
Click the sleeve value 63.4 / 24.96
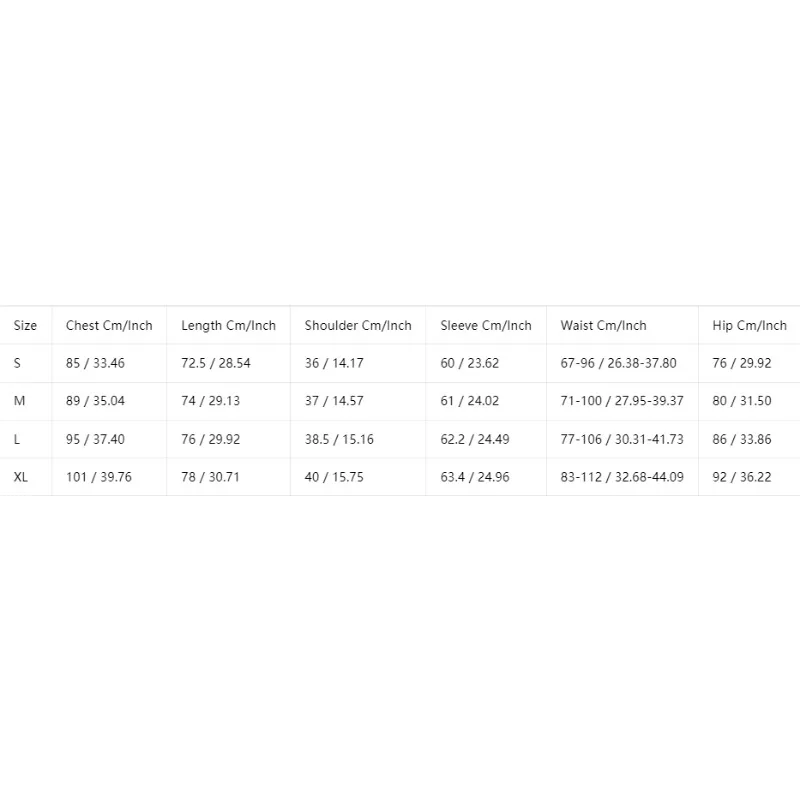[474, 477]
